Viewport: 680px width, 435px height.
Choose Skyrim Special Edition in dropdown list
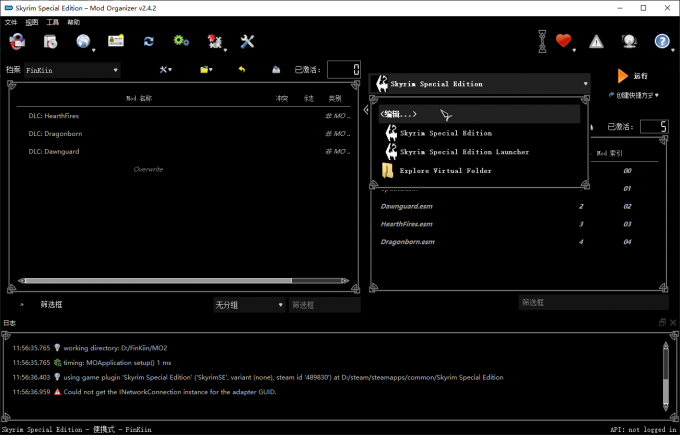[479, 133]
